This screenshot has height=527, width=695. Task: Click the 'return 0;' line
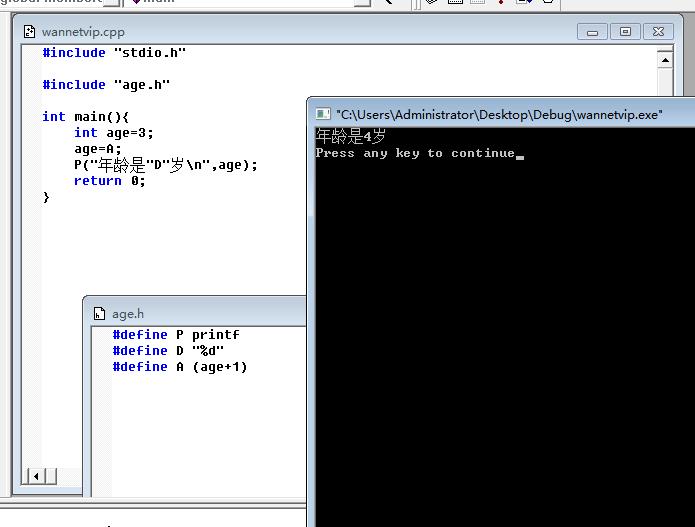coord(109,181)
